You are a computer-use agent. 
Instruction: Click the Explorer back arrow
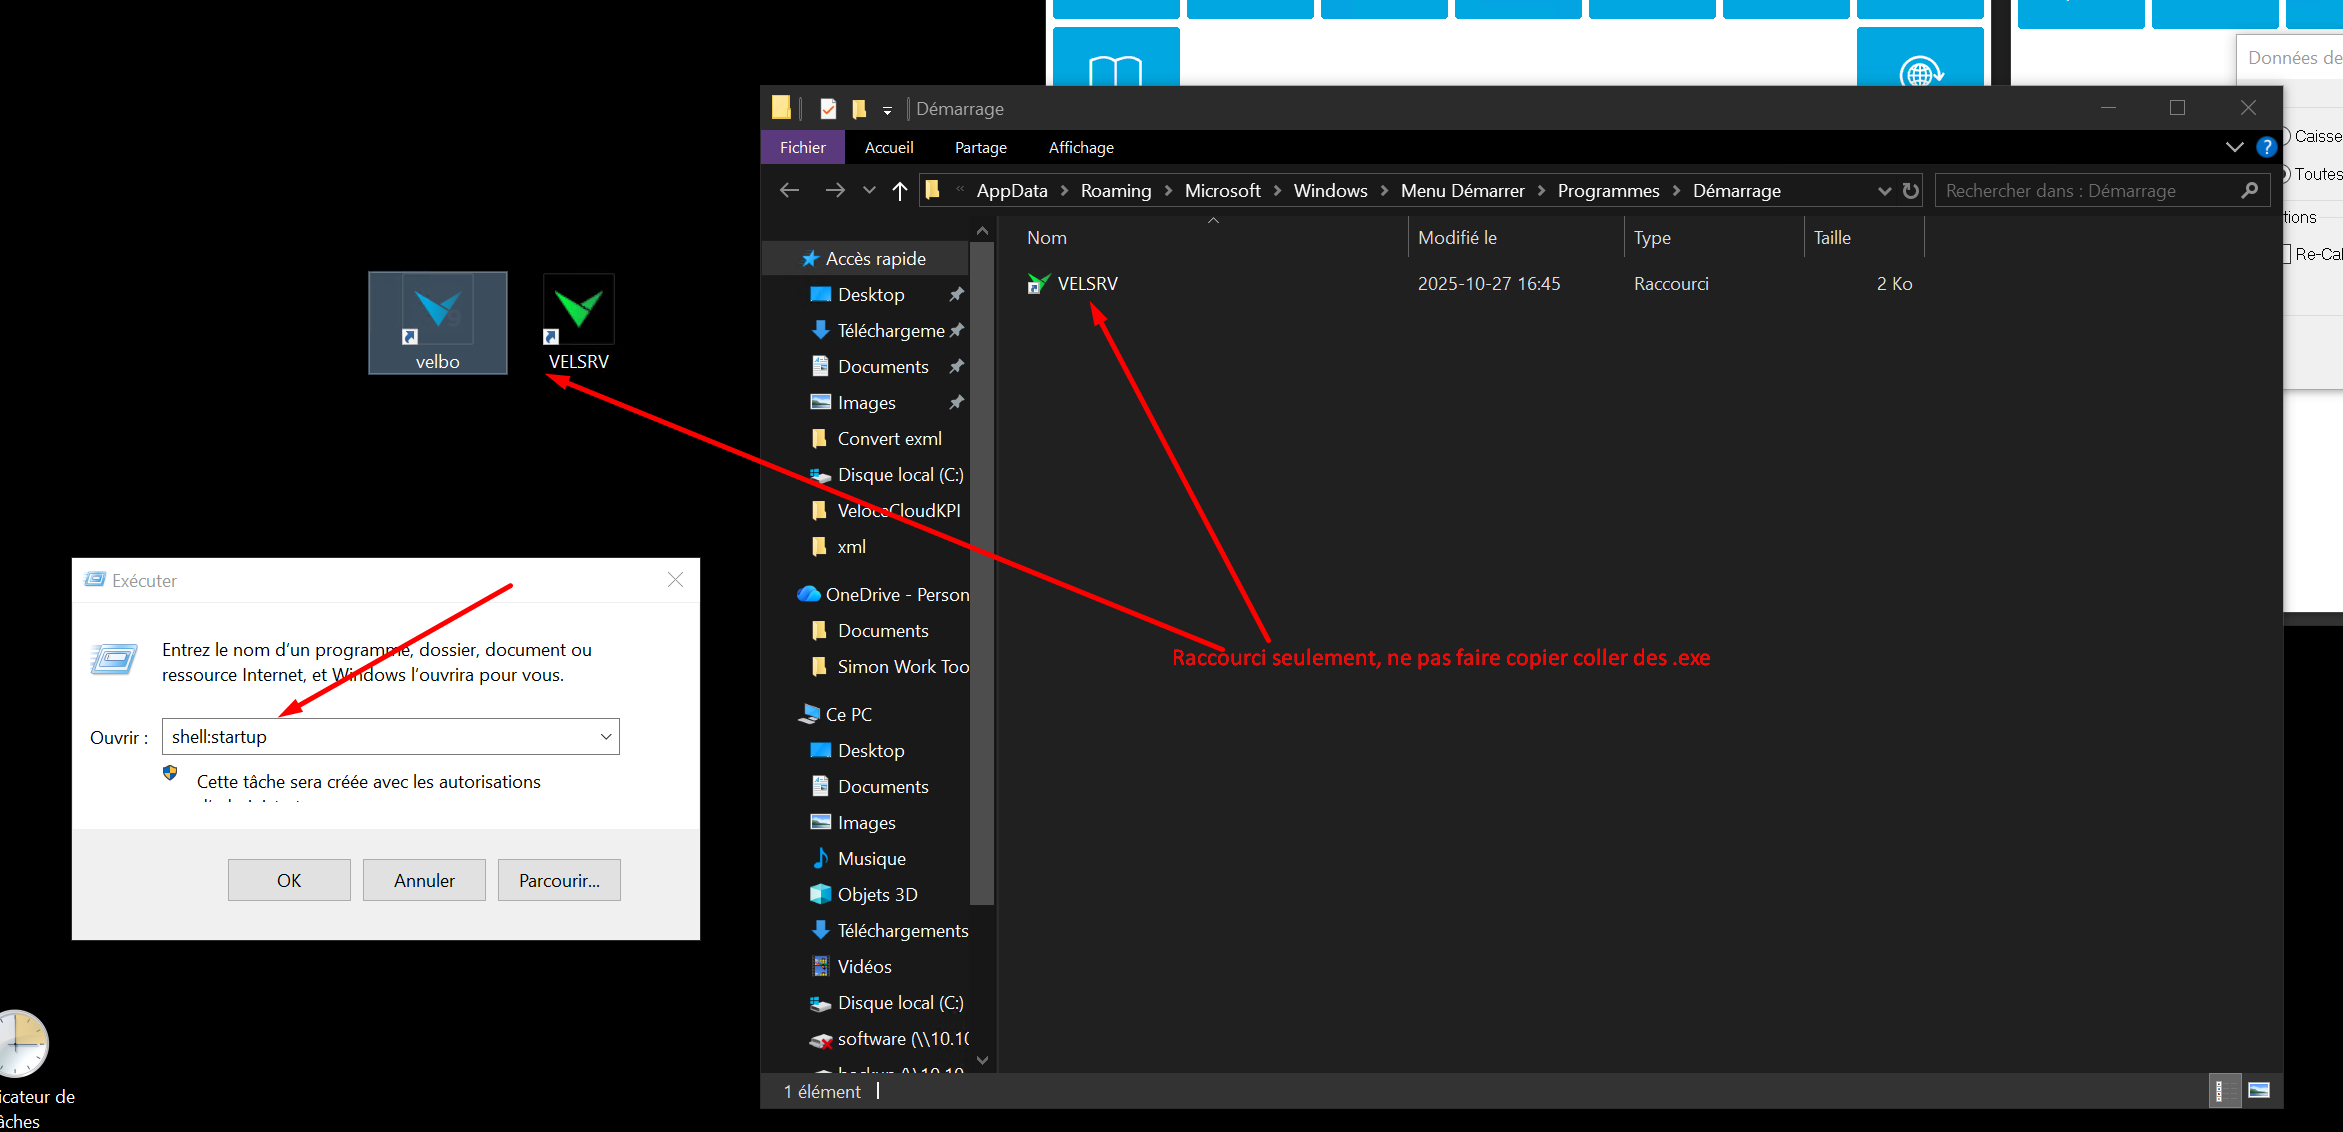(790, 190)
